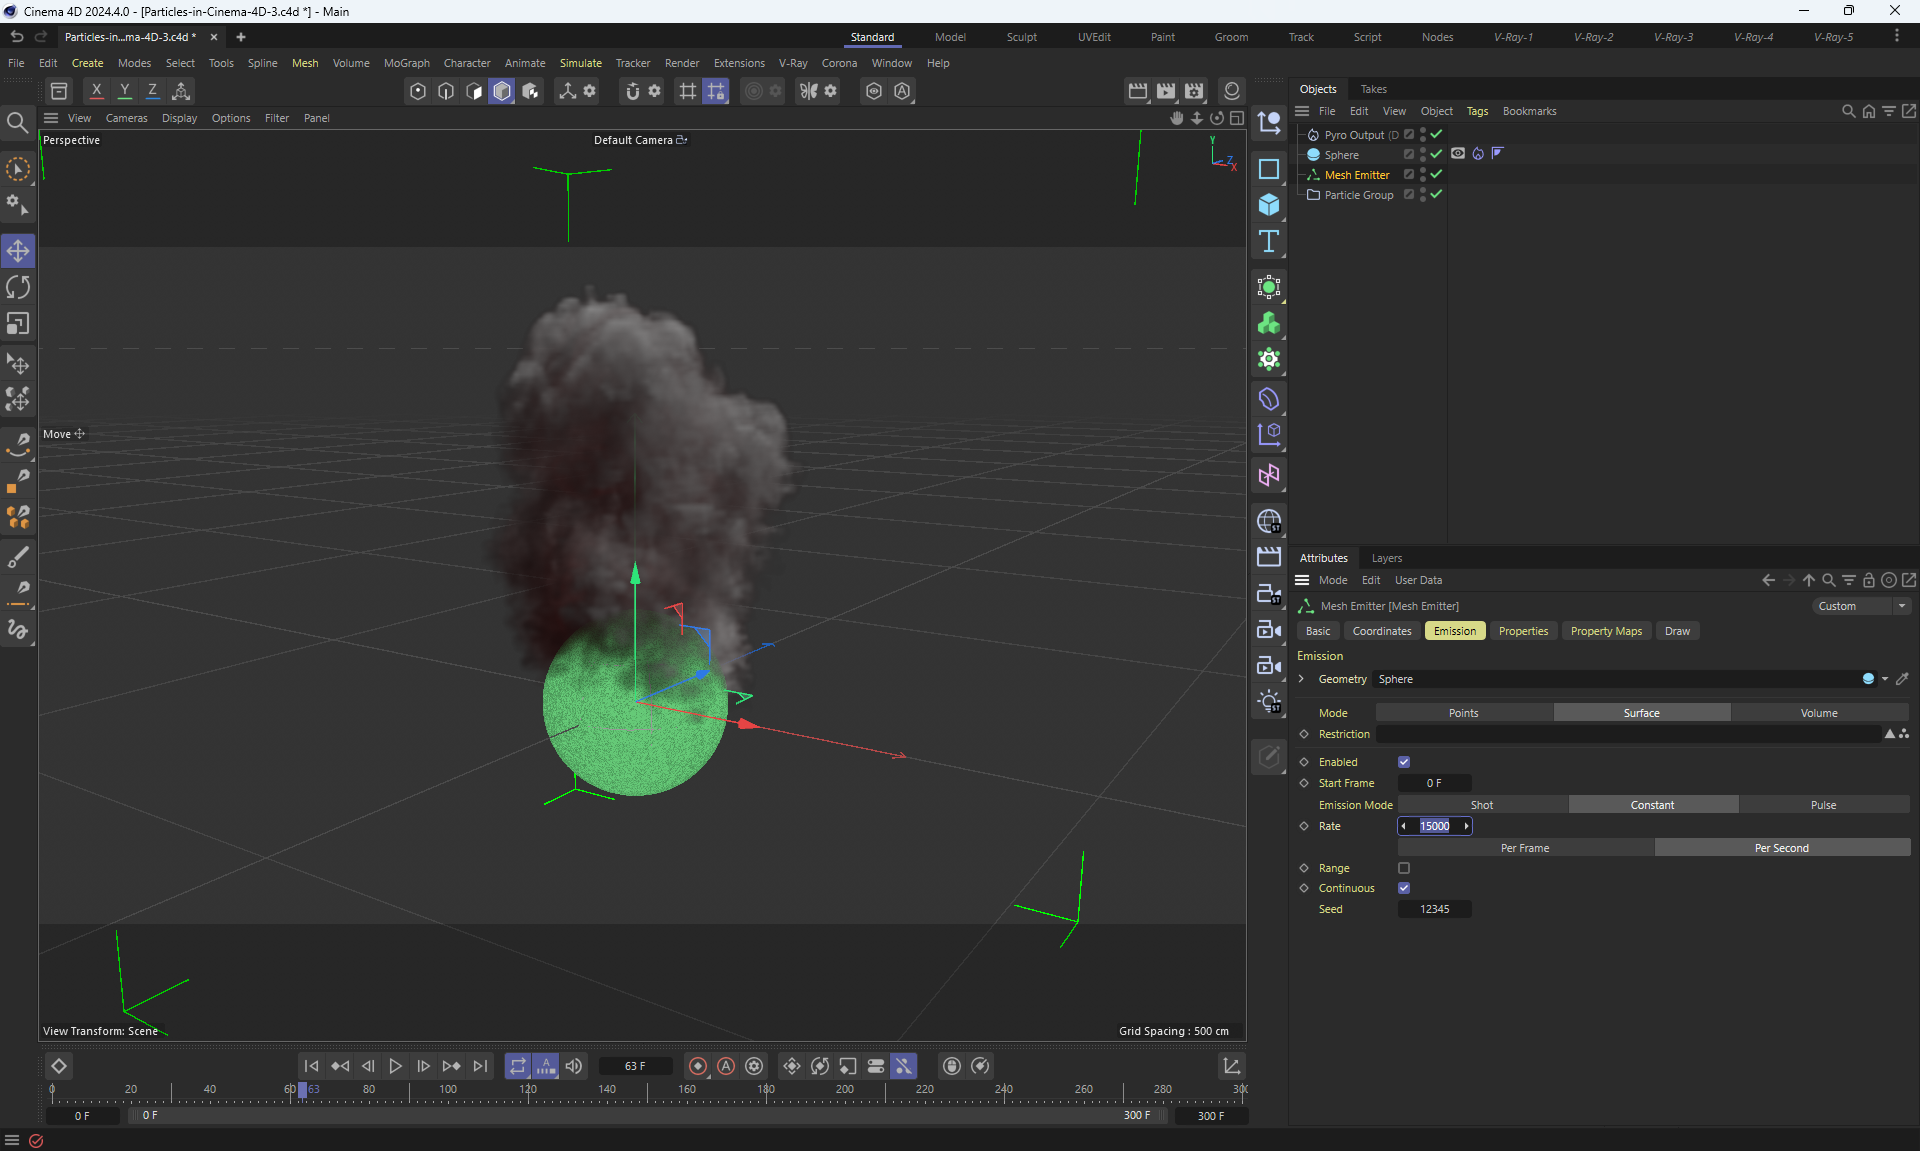
Task: Select the Move tool in left toolbar
Action: pyautogui.click(x=18, y=251)
